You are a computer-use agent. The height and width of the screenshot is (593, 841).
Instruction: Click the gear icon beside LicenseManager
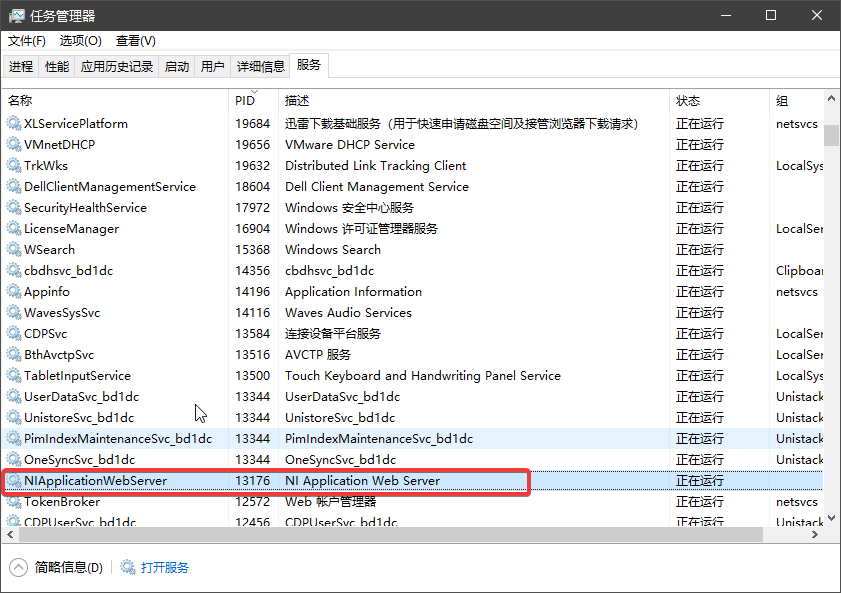pos(14,229)
